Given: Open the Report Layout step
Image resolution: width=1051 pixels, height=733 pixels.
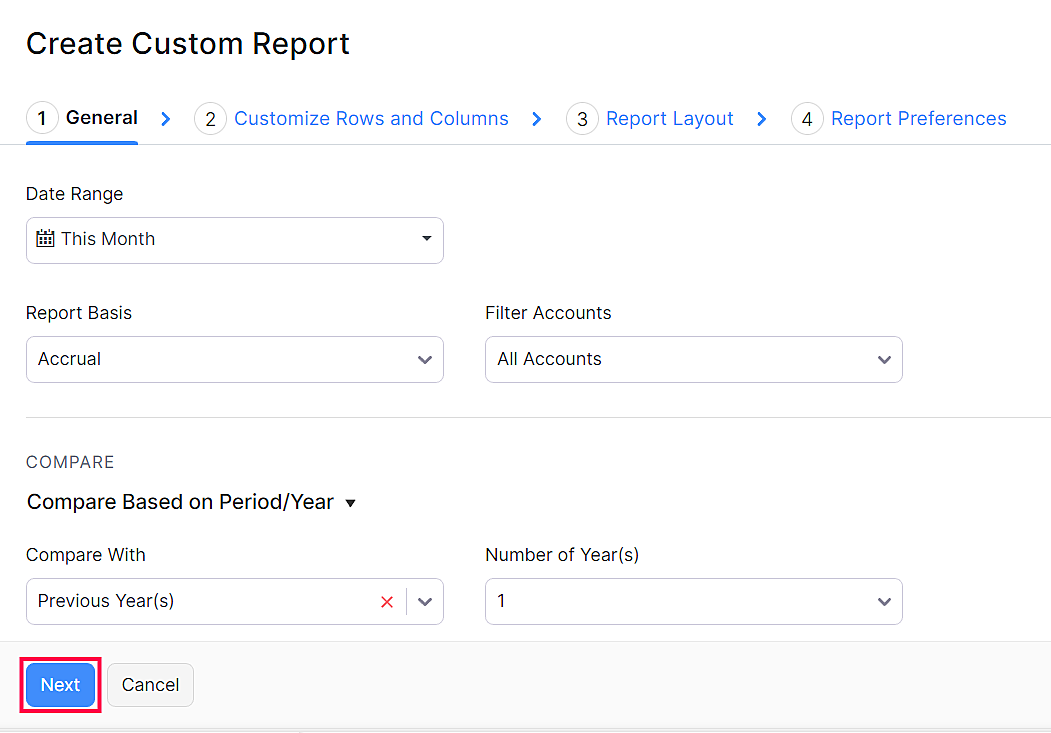Looking at the screenshot, I should 669,119.
